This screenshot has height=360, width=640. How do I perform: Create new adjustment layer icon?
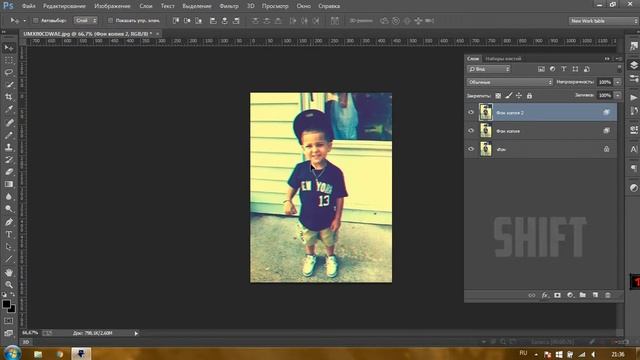click(x=570, y=295)
